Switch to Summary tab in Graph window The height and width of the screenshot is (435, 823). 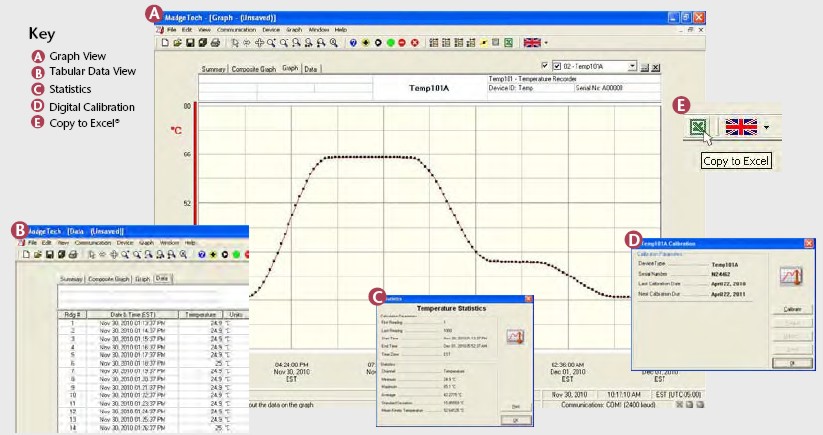pyautogui.click(x=213, y=69)
